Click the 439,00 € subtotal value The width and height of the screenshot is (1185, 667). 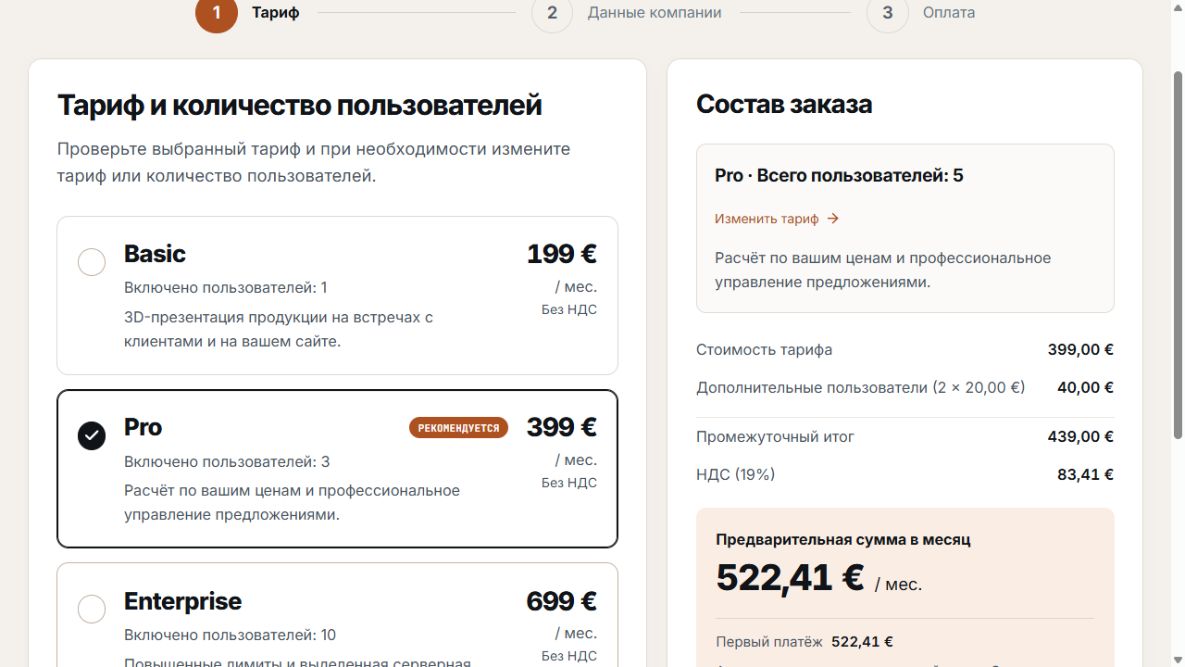click(x=1080, y=437)
